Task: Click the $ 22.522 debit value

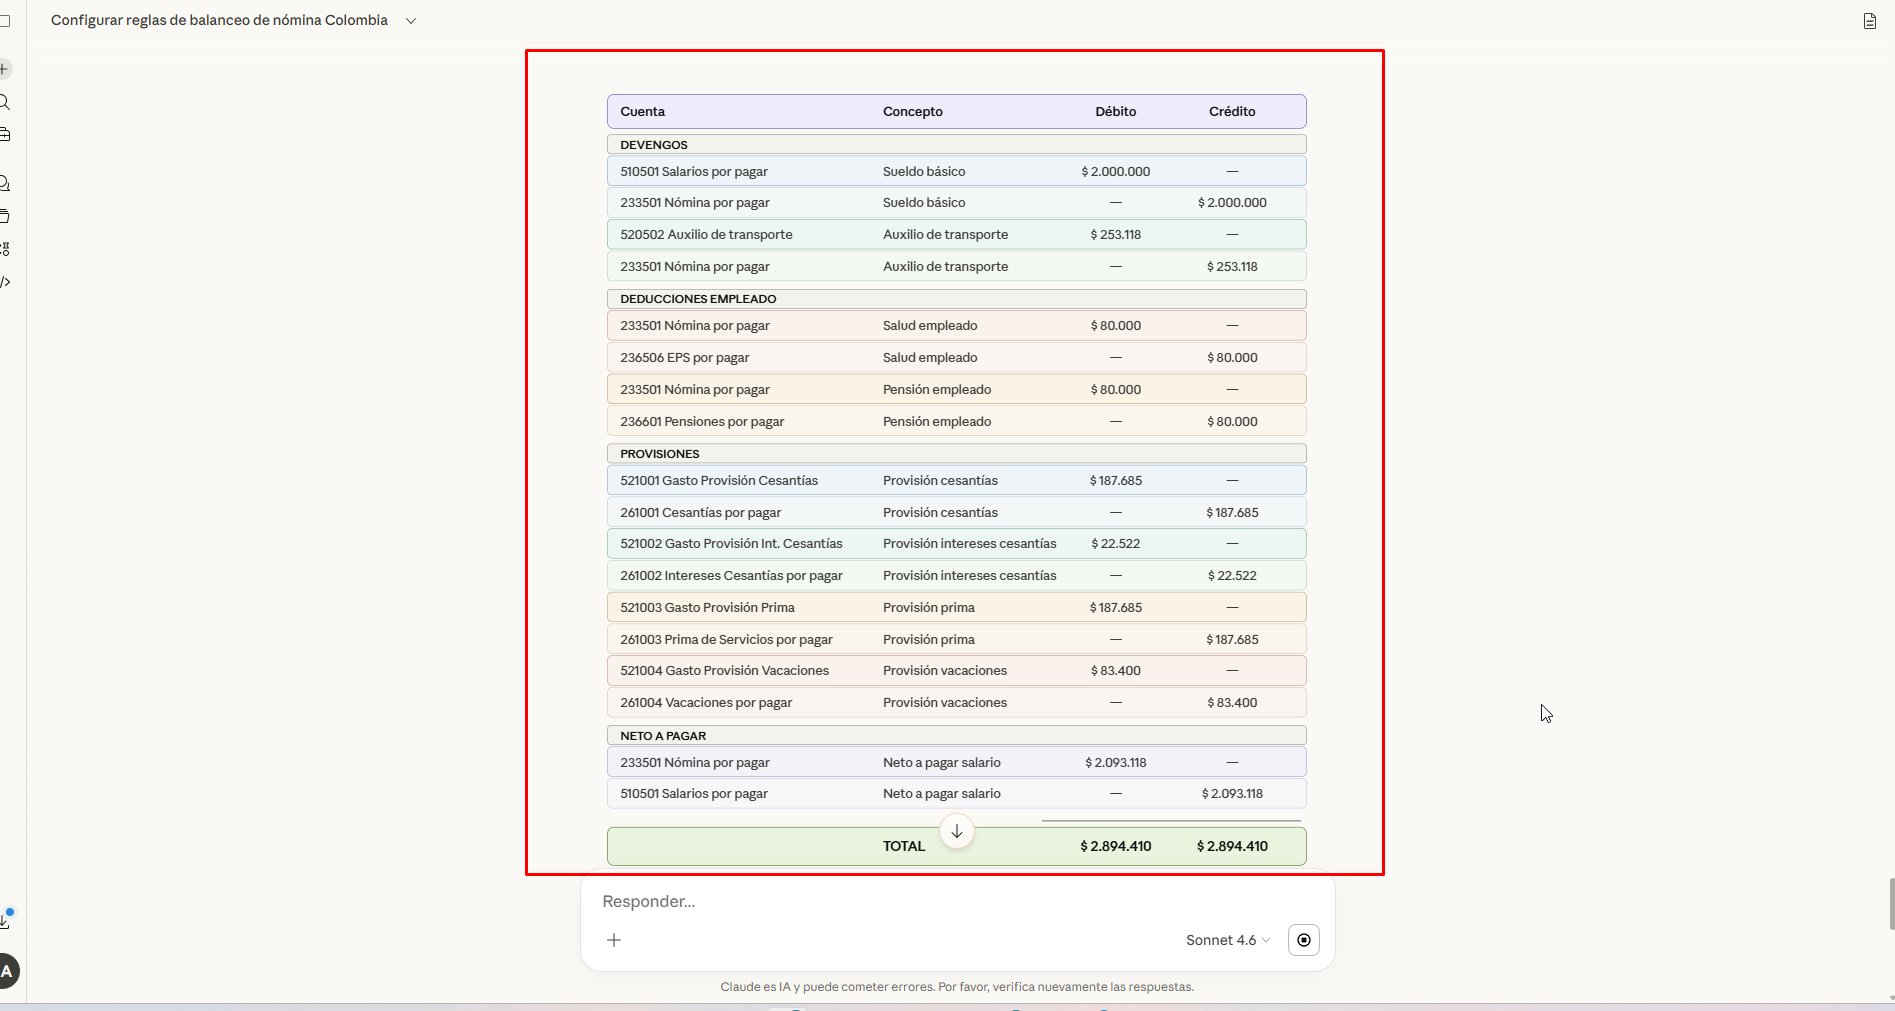Action: tap(1116, 543)
